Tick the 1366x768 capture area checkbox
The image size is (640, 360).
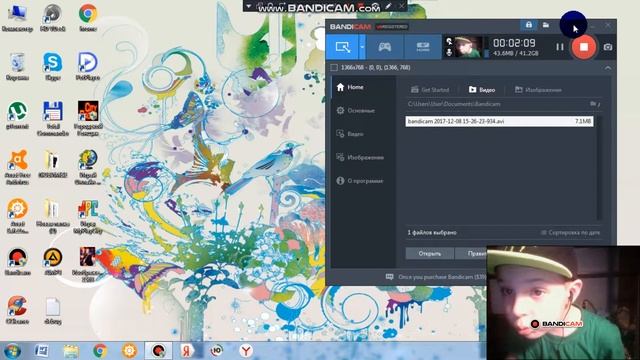(334, 67)
